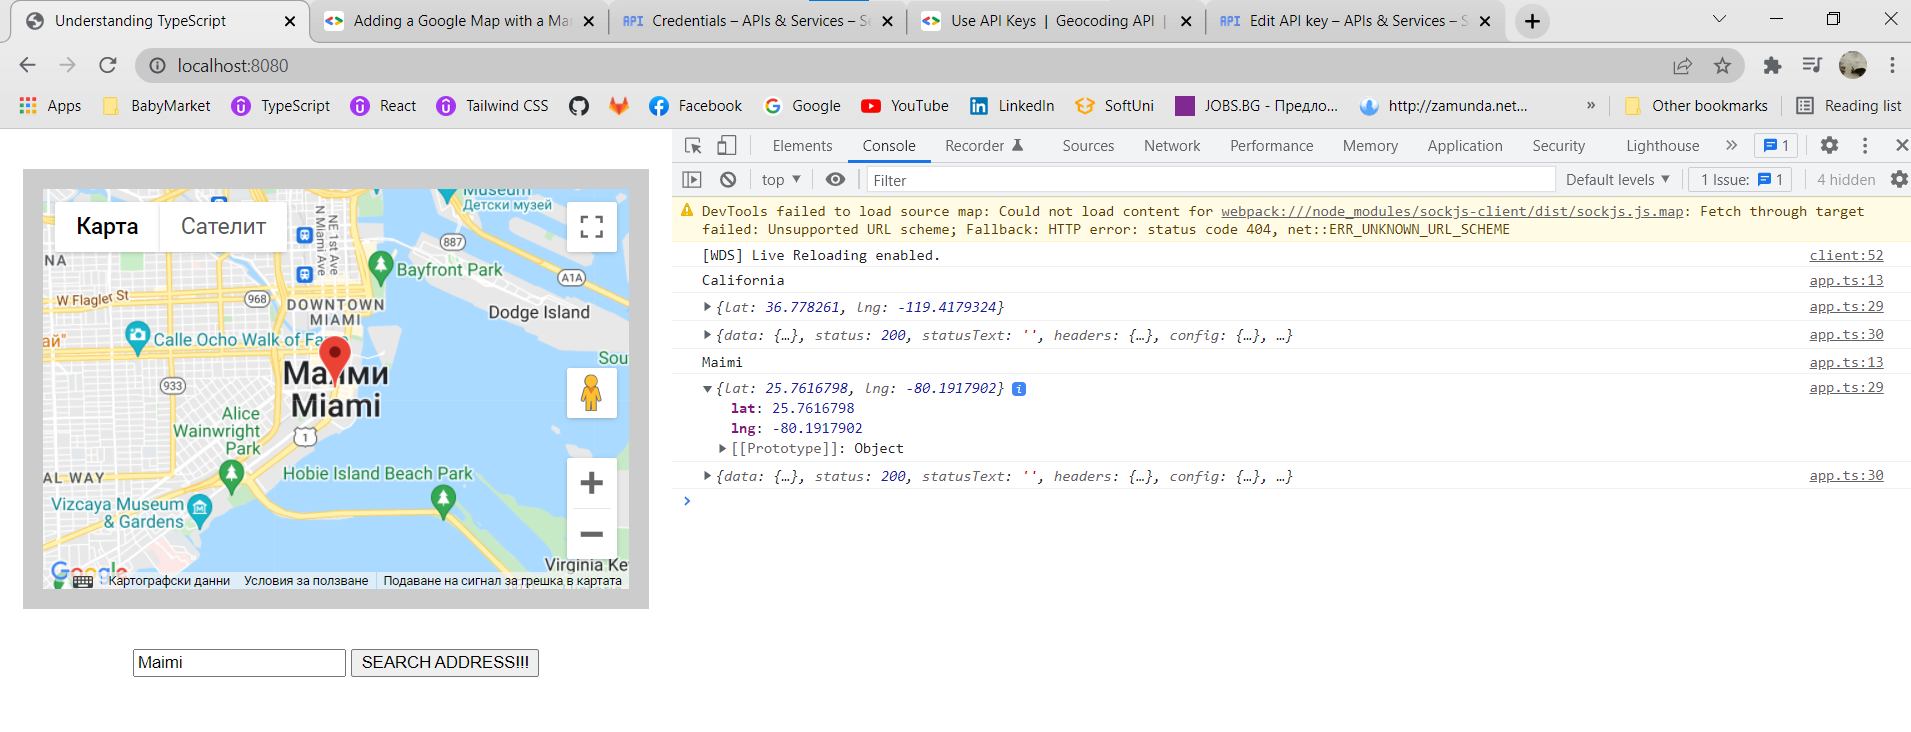The width and height of the screenshot is (1911, 732).
Task: Open the Other bookmarks folder
Action: point(1696,106)
